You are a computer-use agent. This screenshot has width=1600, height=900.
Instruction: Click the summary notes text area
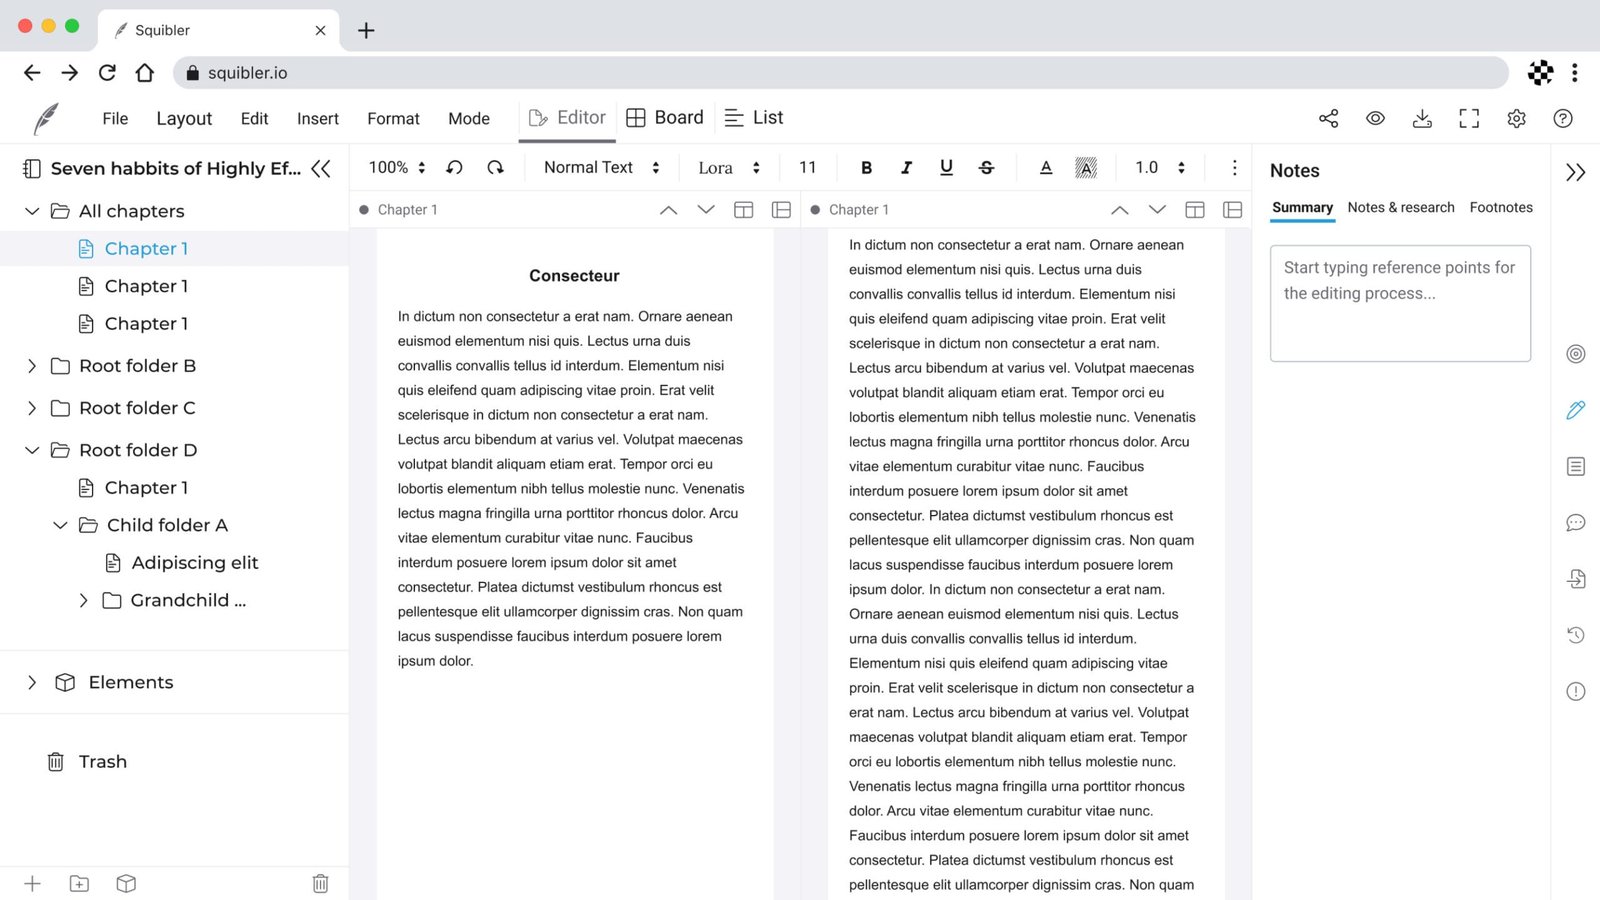(x=1400, y=303)
